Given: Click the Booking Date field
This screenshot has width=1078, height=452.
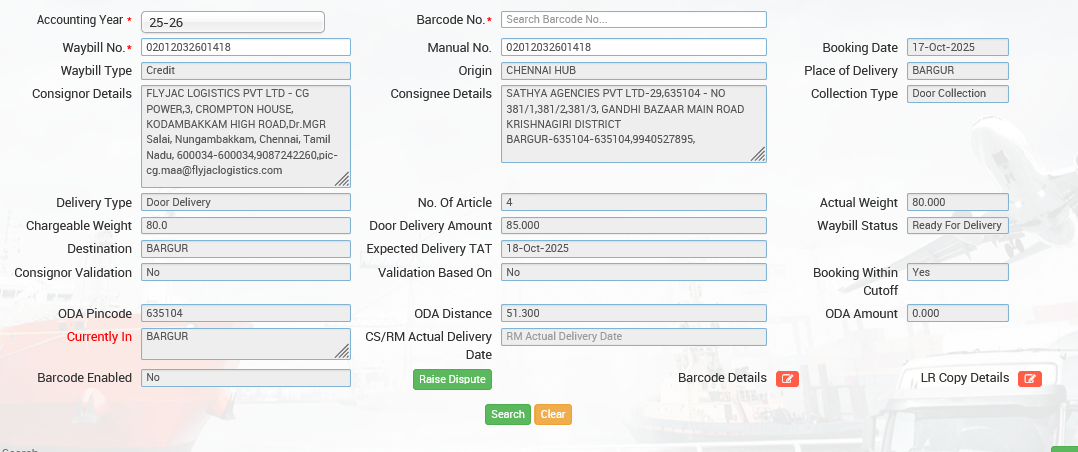Looking at the screenshot, I should point(957,47).
